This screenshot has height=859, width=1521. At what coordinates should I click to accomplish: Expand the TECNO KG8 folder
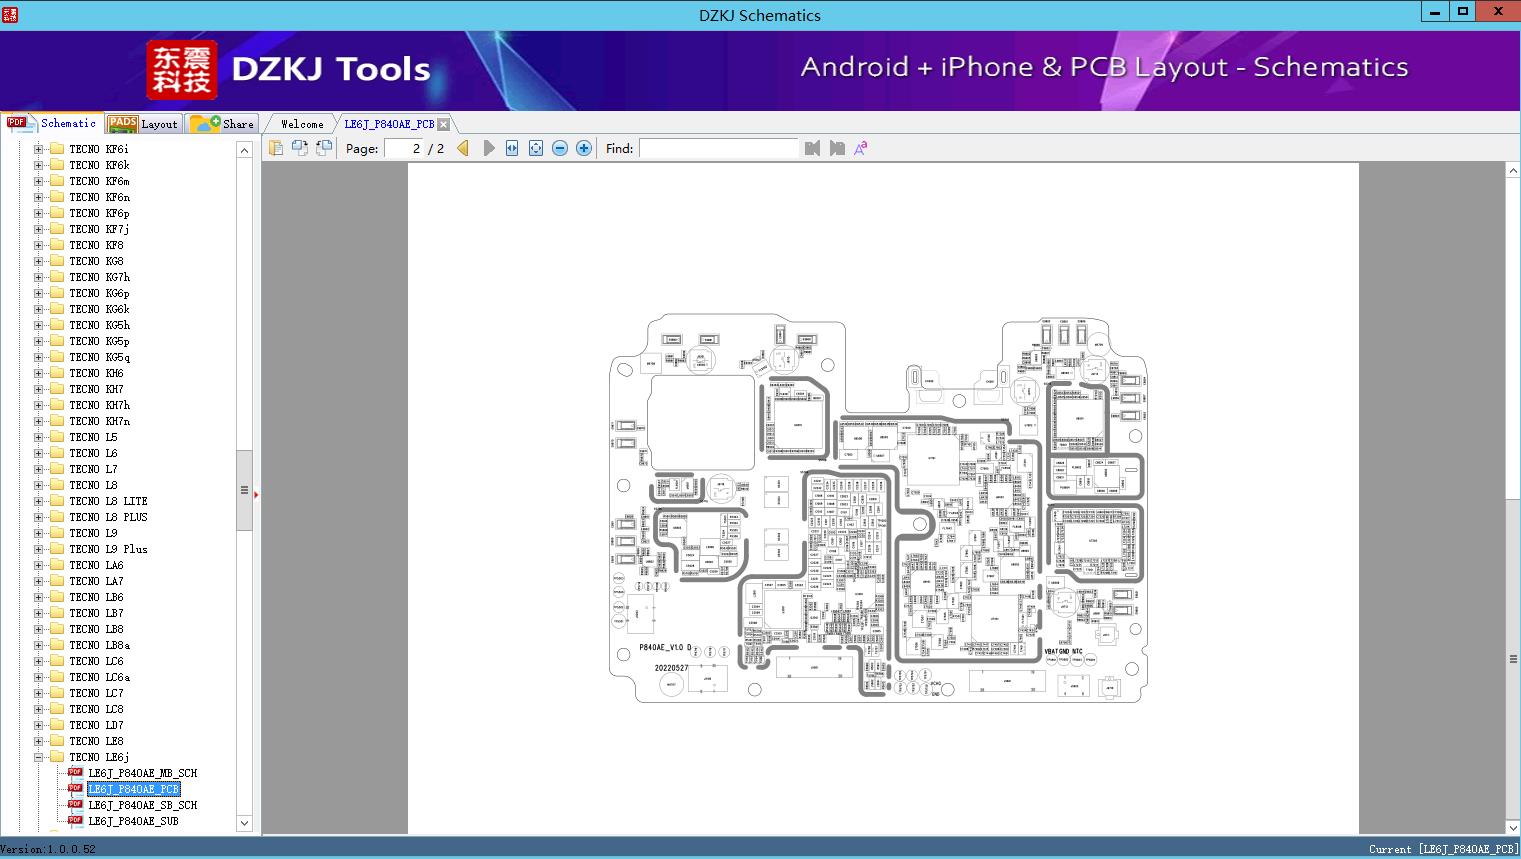point(38,261)
